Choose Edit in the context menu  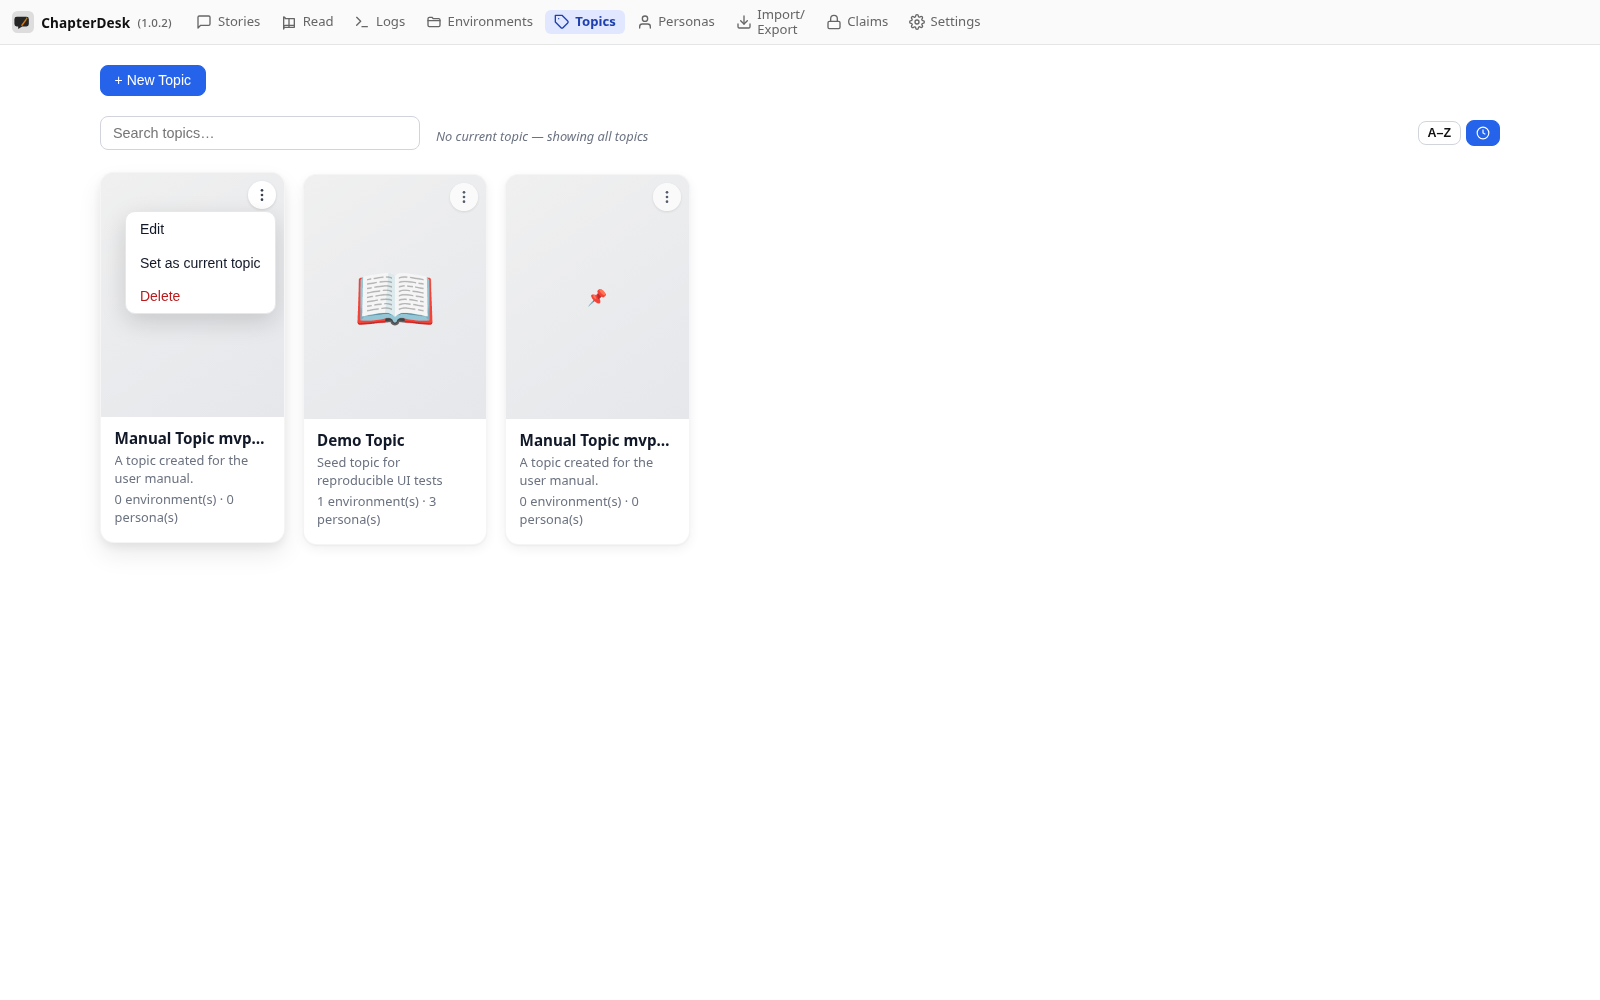[200, 229]
